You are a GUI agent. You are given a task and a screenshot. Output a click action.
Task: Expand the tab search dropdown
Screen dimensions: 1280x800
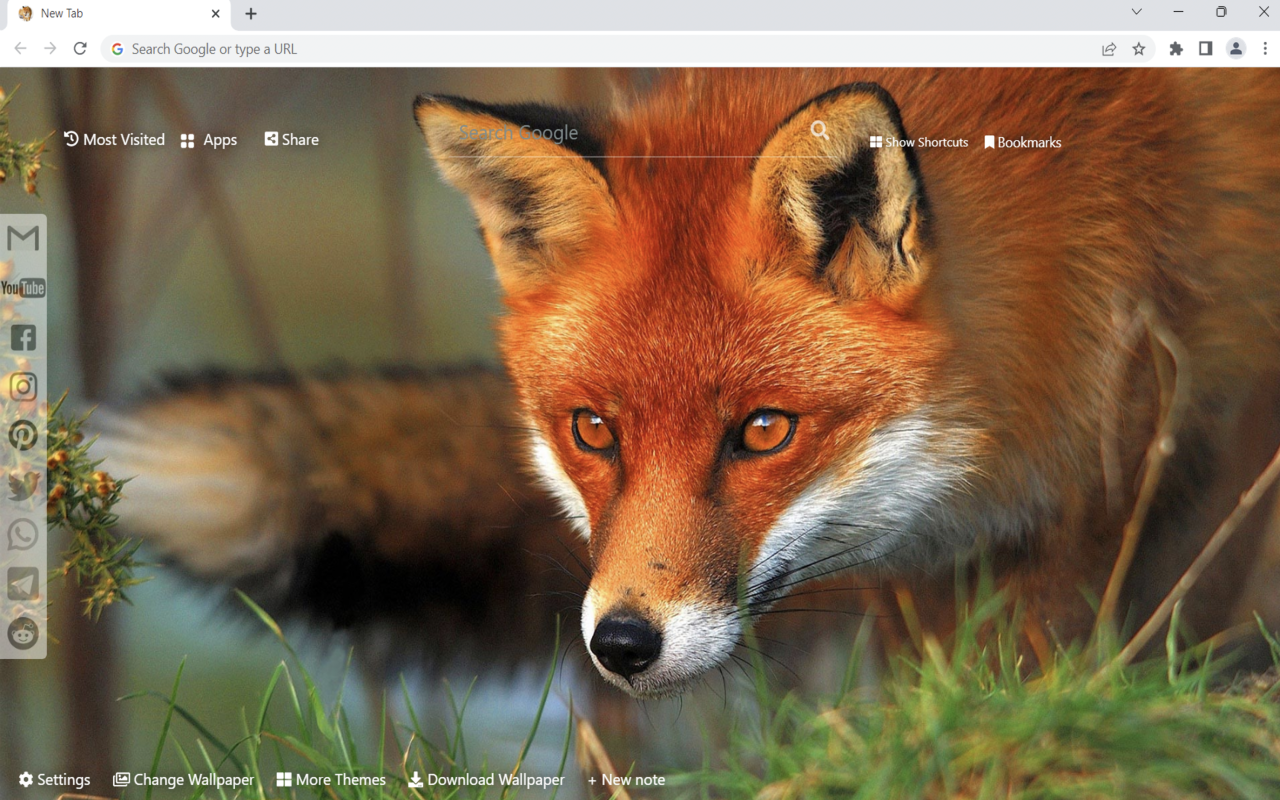[1137, 12]
